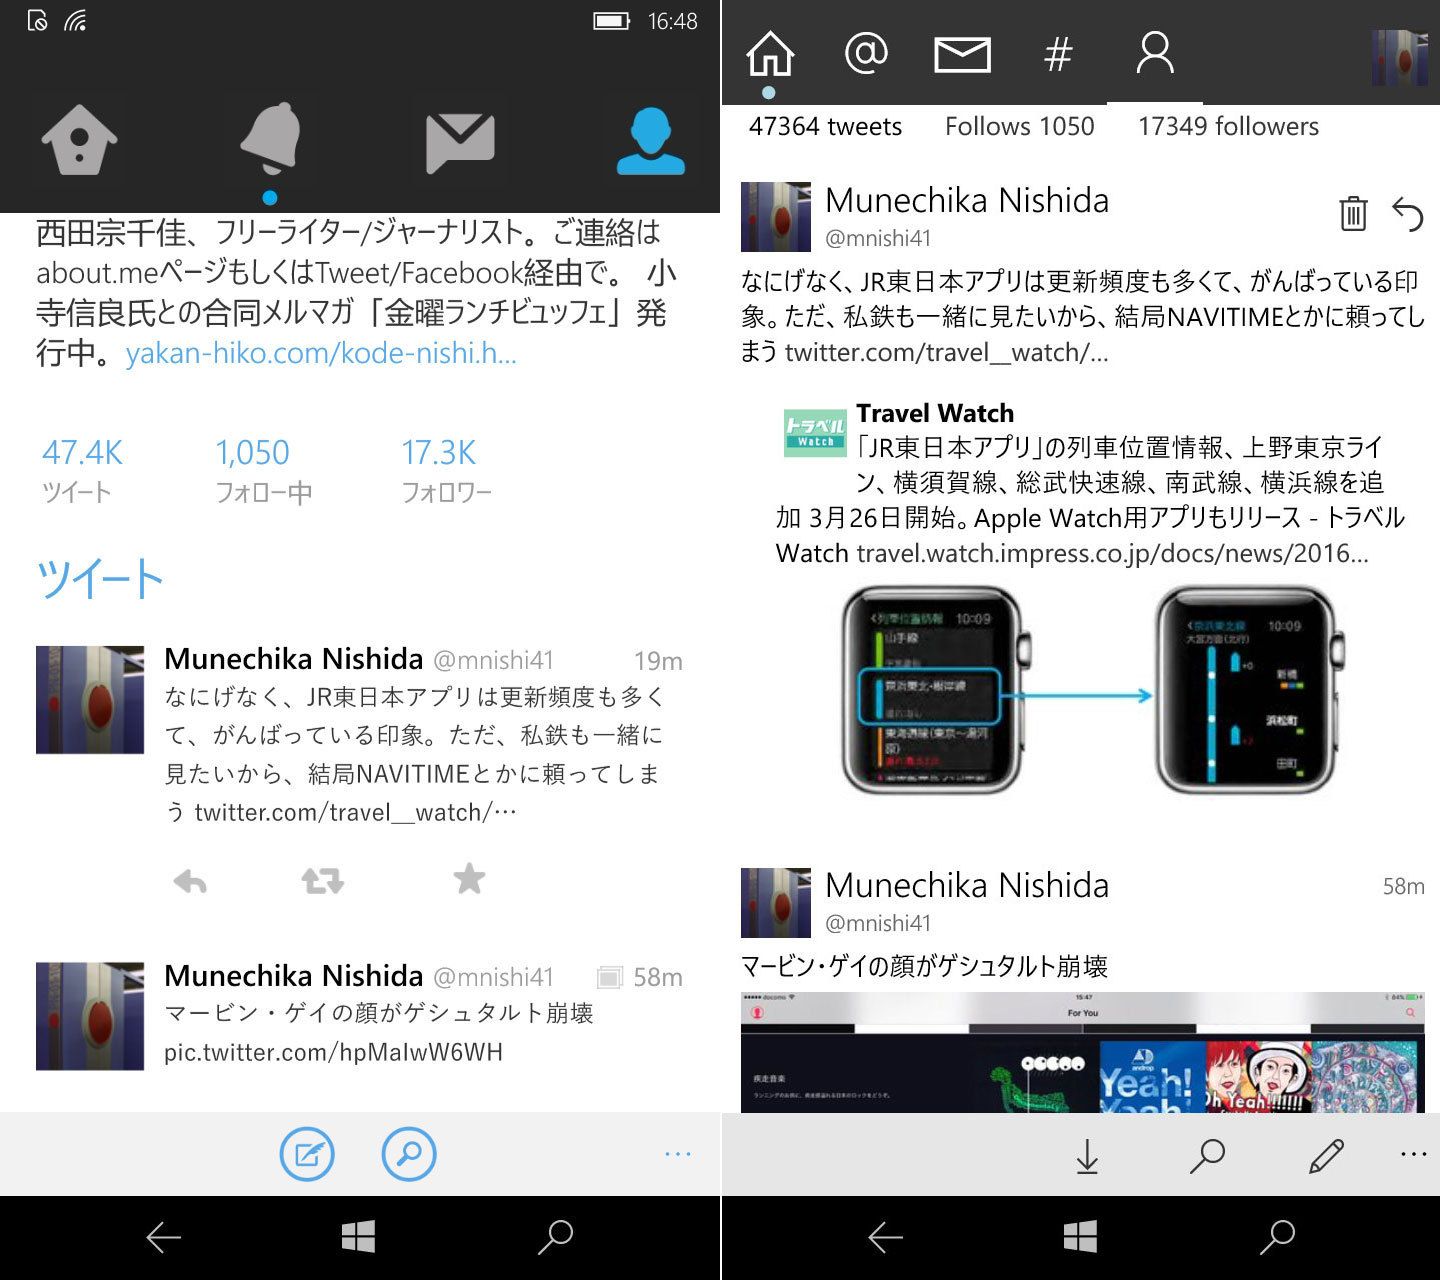Image resolution: width=1440 pixels, height=1280 pixels.
Task: Tap the retweet icon under first tweet
Action: coord(323,881)
